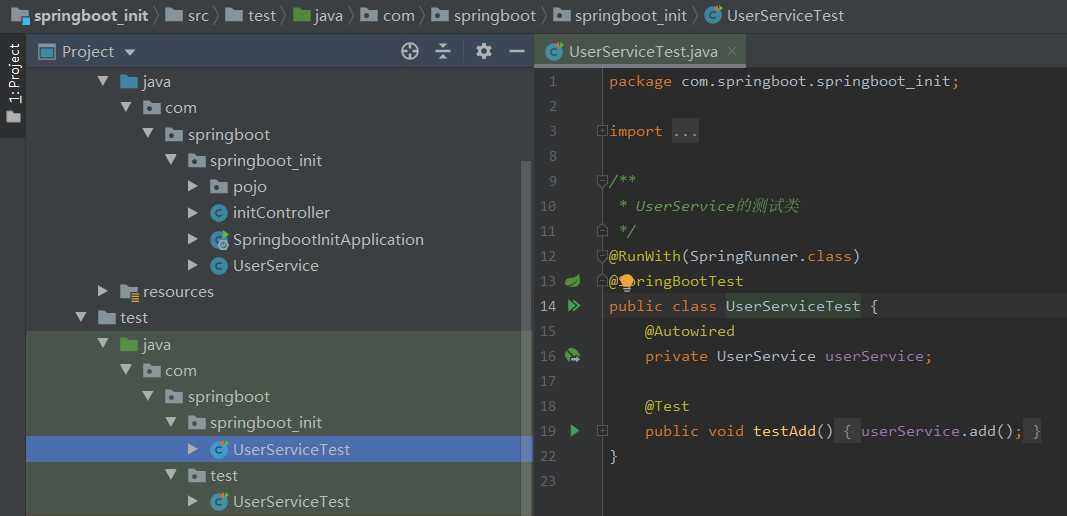The width and height of the screenshot is (1067, 516).
Task: Click the pojo package folder icon
Action: (x=218, y=187)
